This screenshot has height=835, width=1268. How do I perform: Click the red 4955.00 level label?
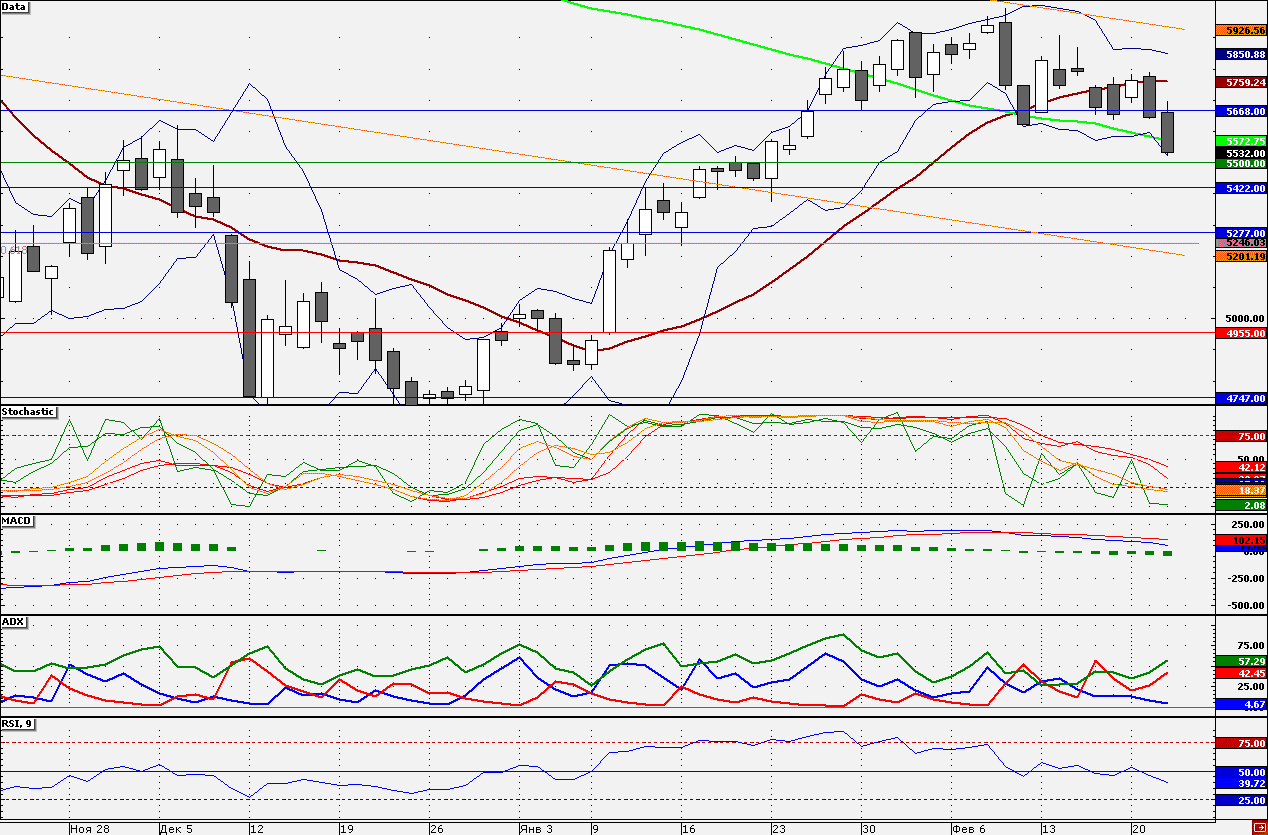point(1240,333)
